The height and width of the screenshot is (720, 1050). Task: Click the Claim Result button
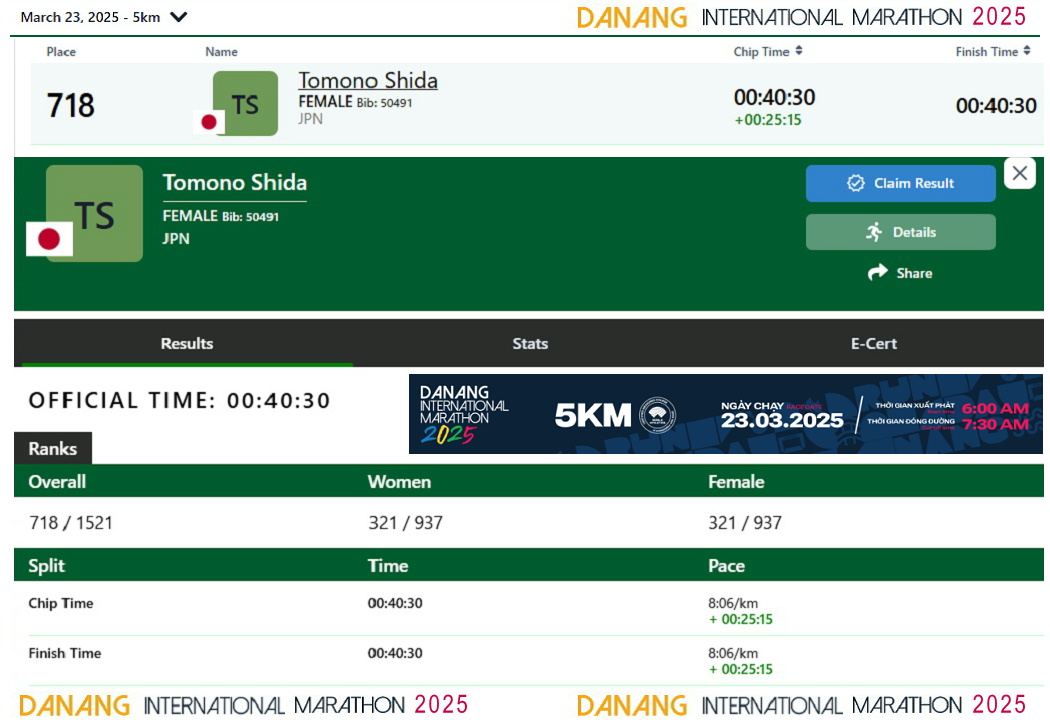900,184
